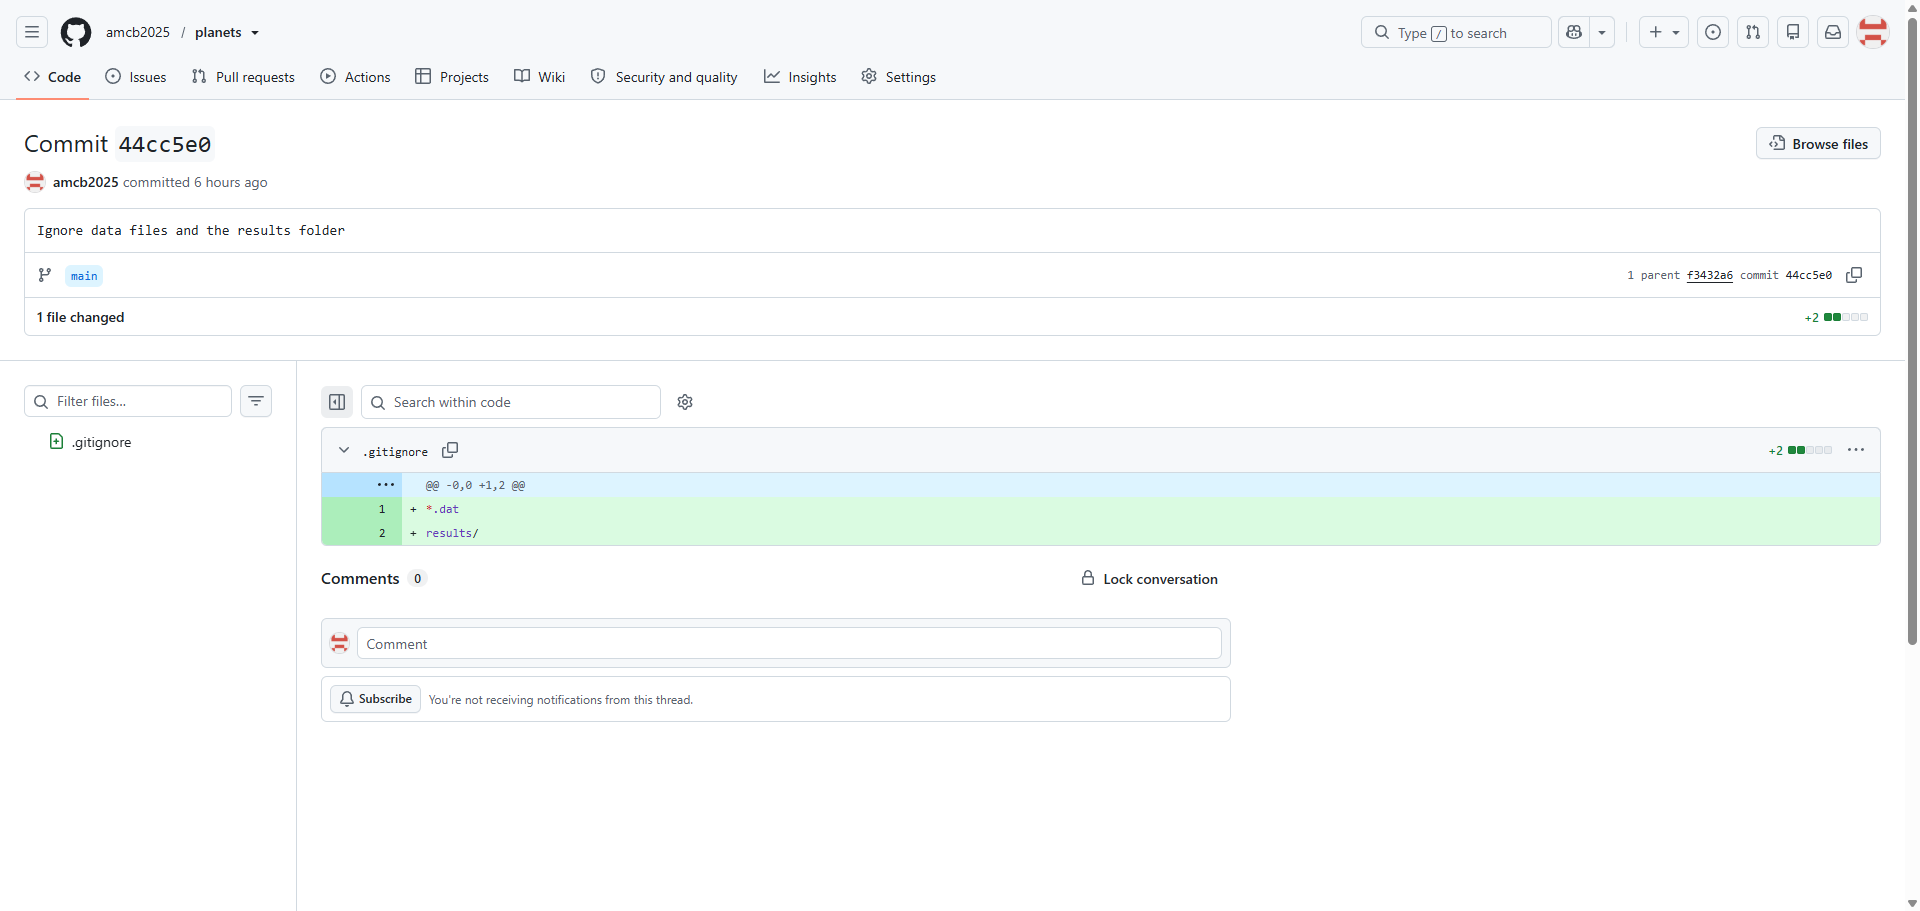Open the main branch label
The image size is (1920, 911).
pos(84,276)
